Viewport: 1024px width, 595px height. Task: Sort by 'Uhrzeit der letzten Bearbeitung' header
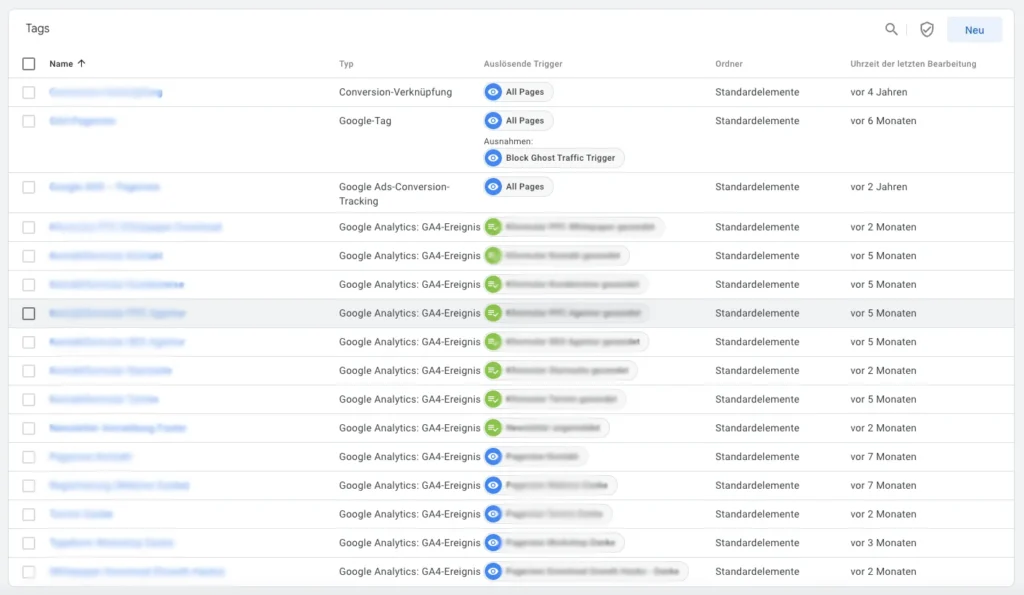pos(913,64)
